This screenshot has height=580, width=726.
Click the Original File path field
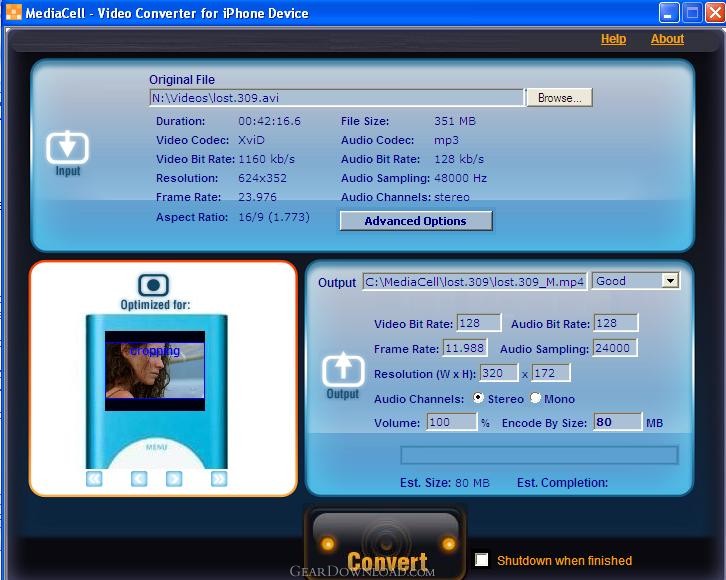[x=337, y=98]
